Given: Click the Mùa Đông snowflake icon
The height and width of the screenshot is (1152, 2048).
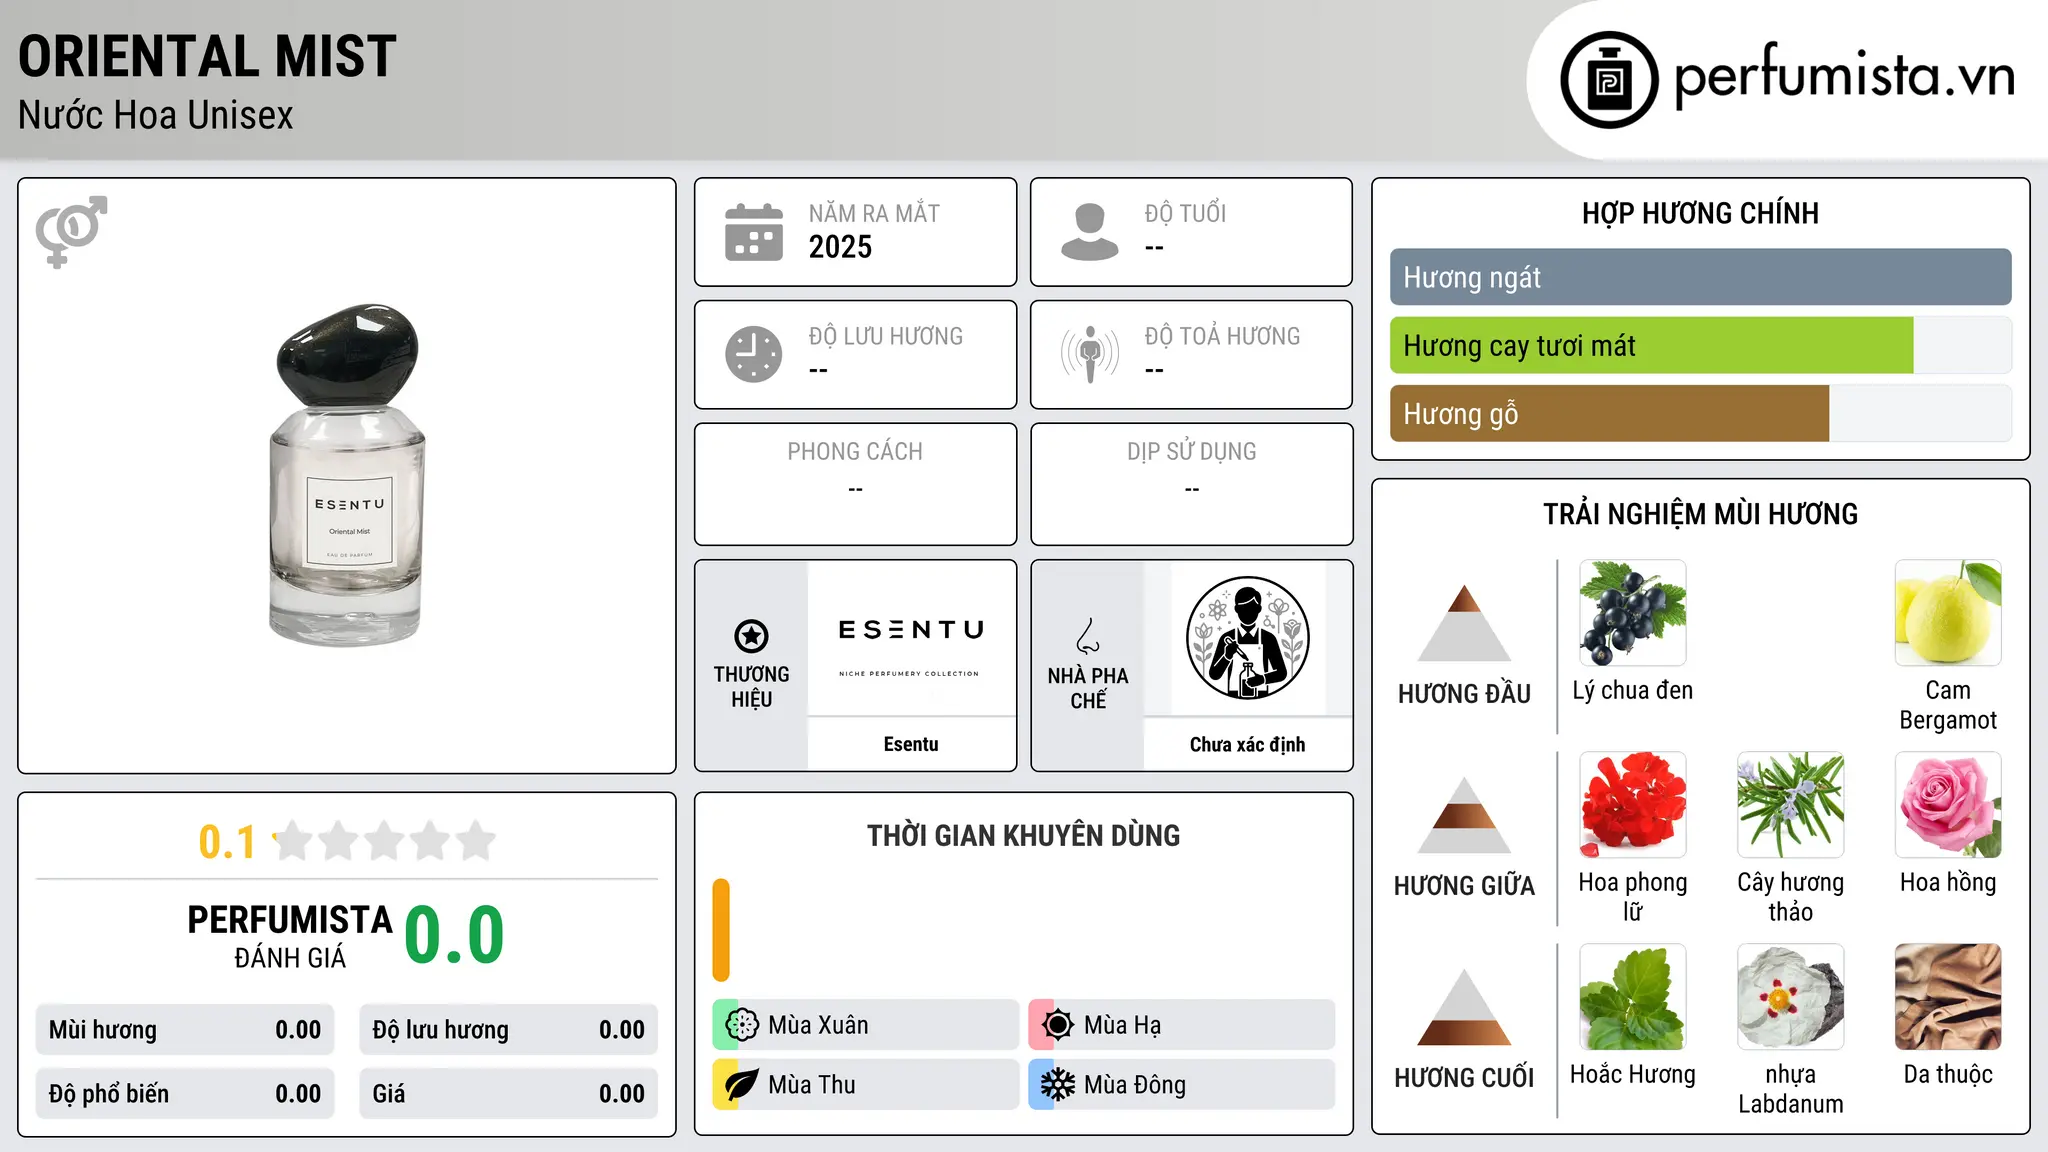Looking at the screenshot, I should click(x=1057, y=1085).
